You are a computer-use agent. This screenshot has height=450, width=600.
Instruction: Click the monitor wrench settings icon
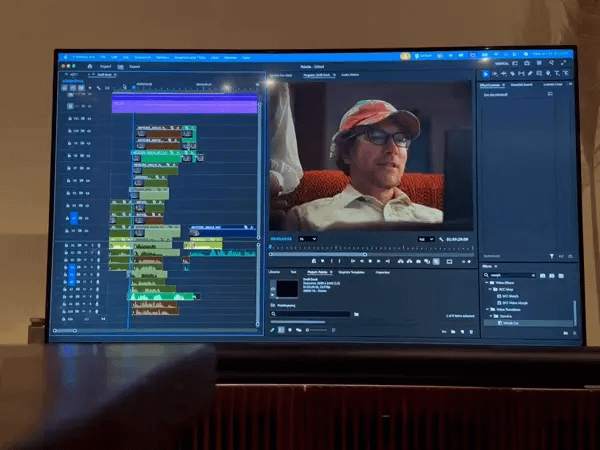pos(441,239)
